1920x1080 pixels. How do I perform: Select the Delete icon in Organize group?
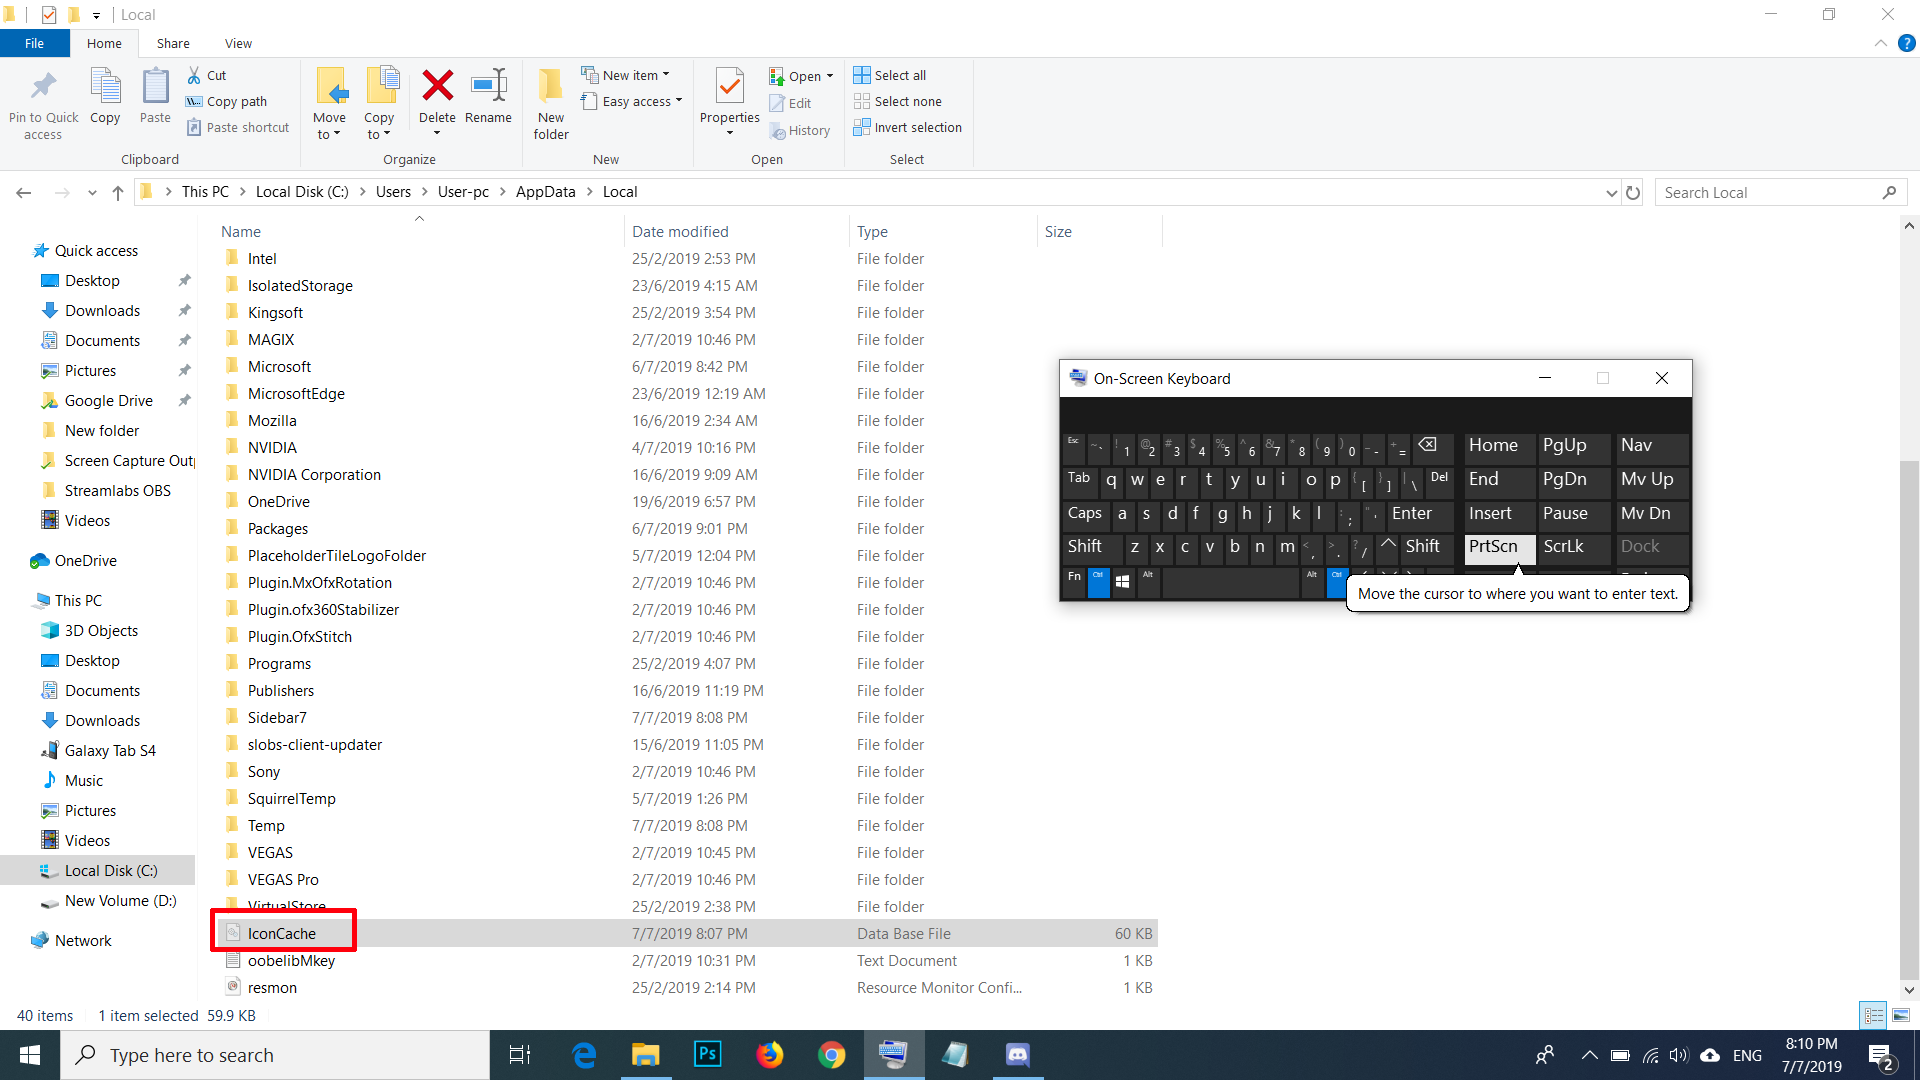point(437,100)
